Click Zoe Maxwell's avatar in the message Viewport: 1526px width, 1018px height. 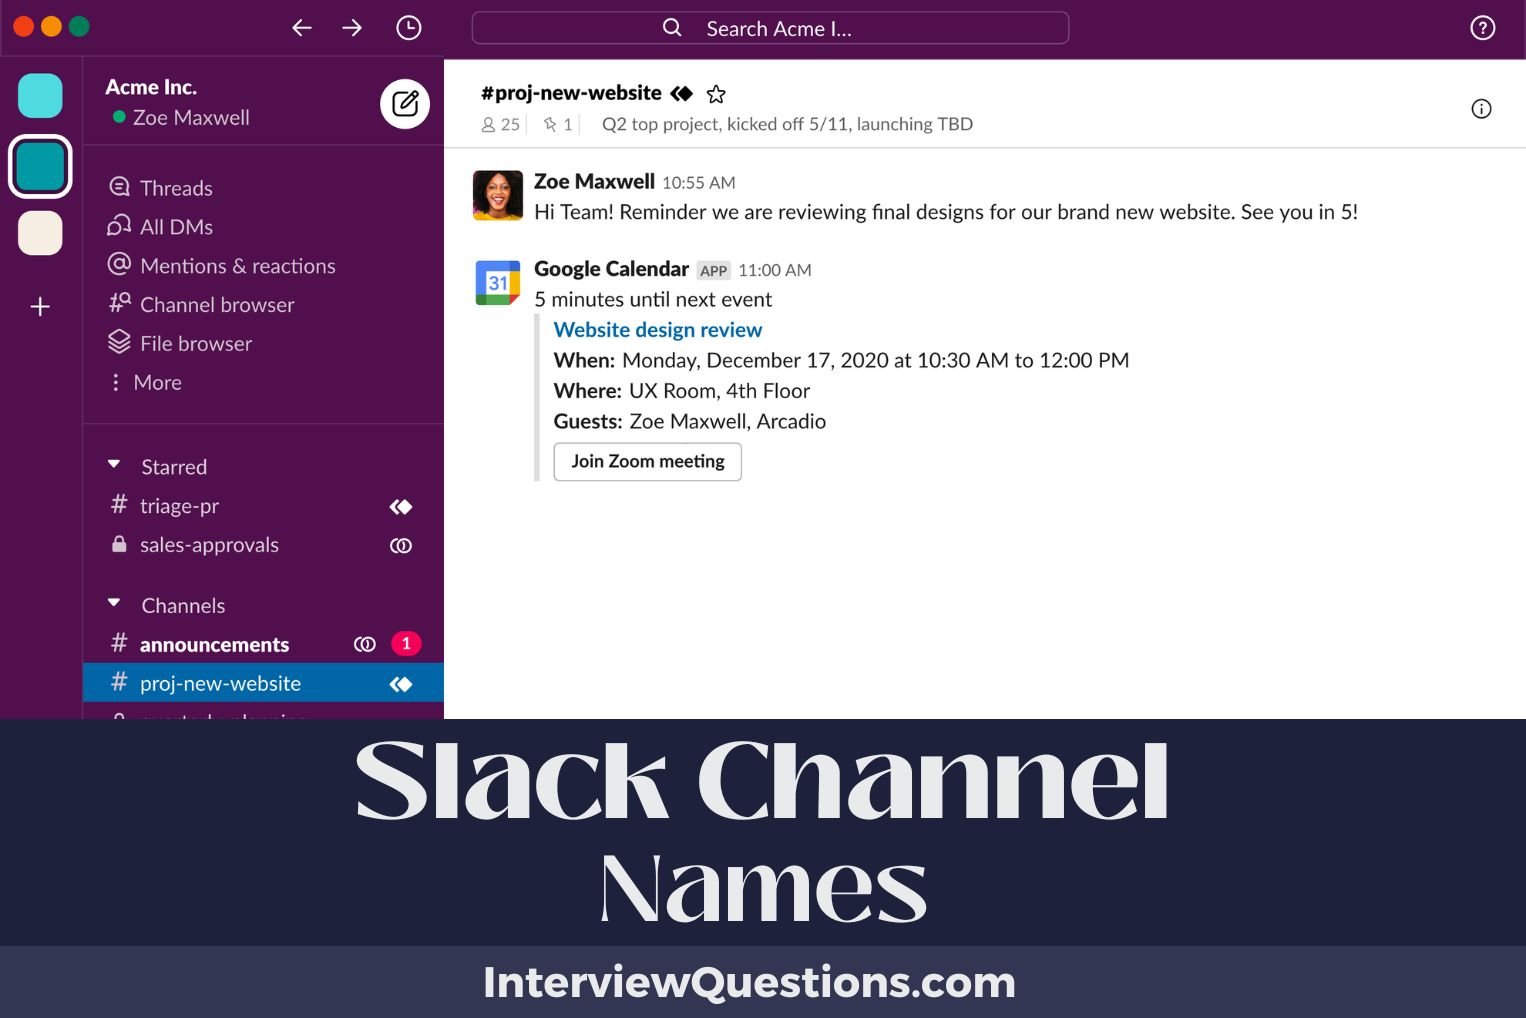pyautogui.click(x=498, y=195)
